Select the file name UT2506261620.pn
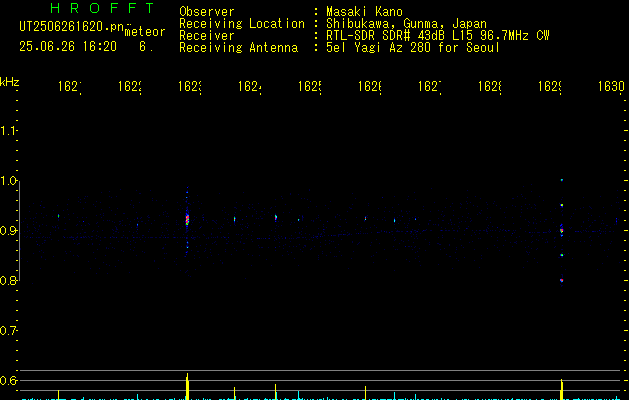Screen dimensions: 629x400 pos(72,27)
